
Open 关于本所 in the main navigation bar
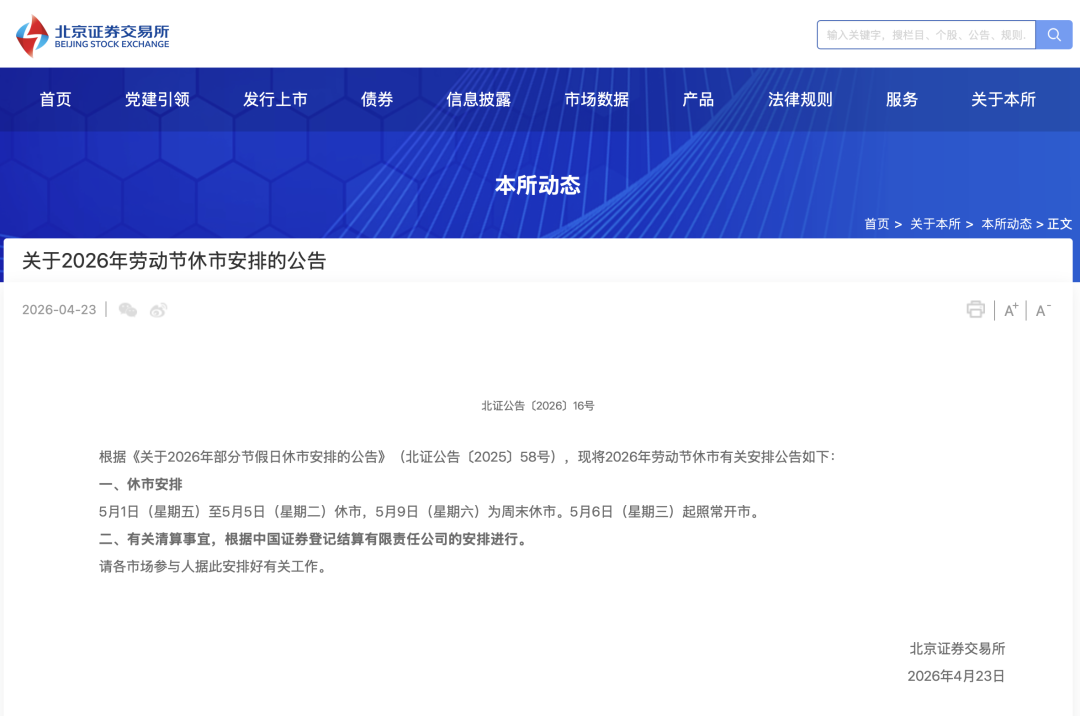(1003, 99)
